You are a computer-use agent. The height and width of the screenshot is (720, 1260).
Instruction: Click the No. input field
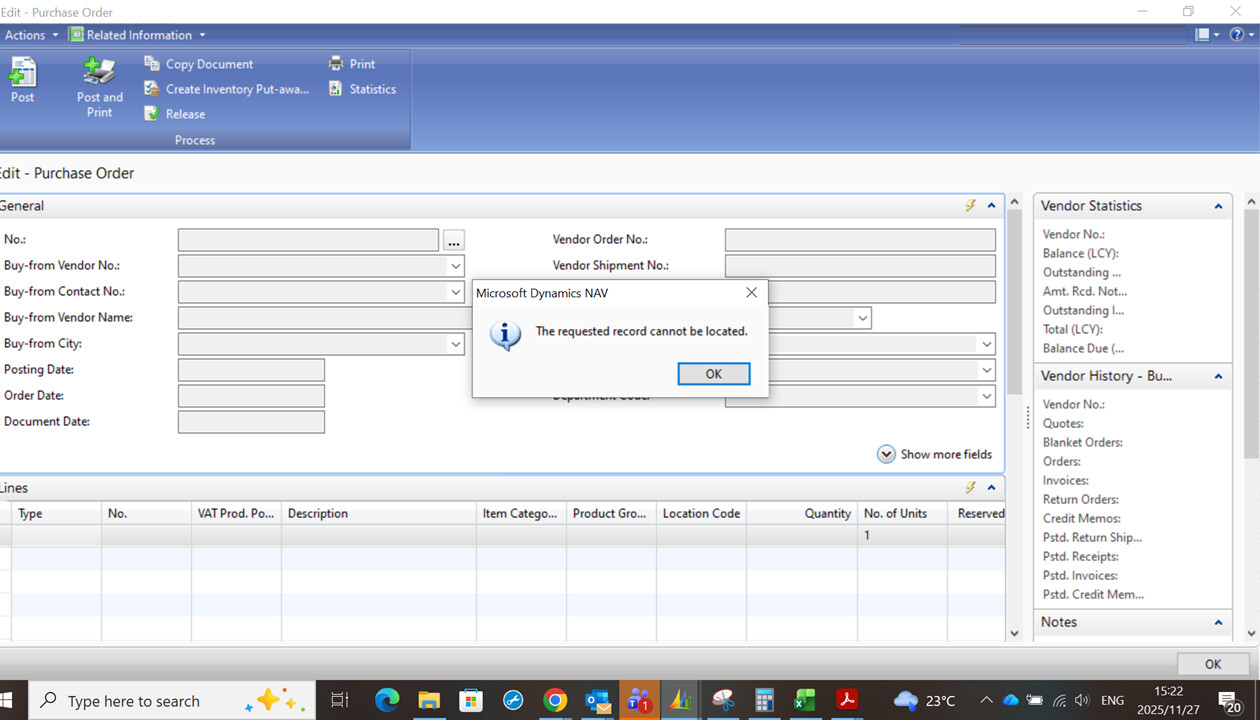point(308,240)
